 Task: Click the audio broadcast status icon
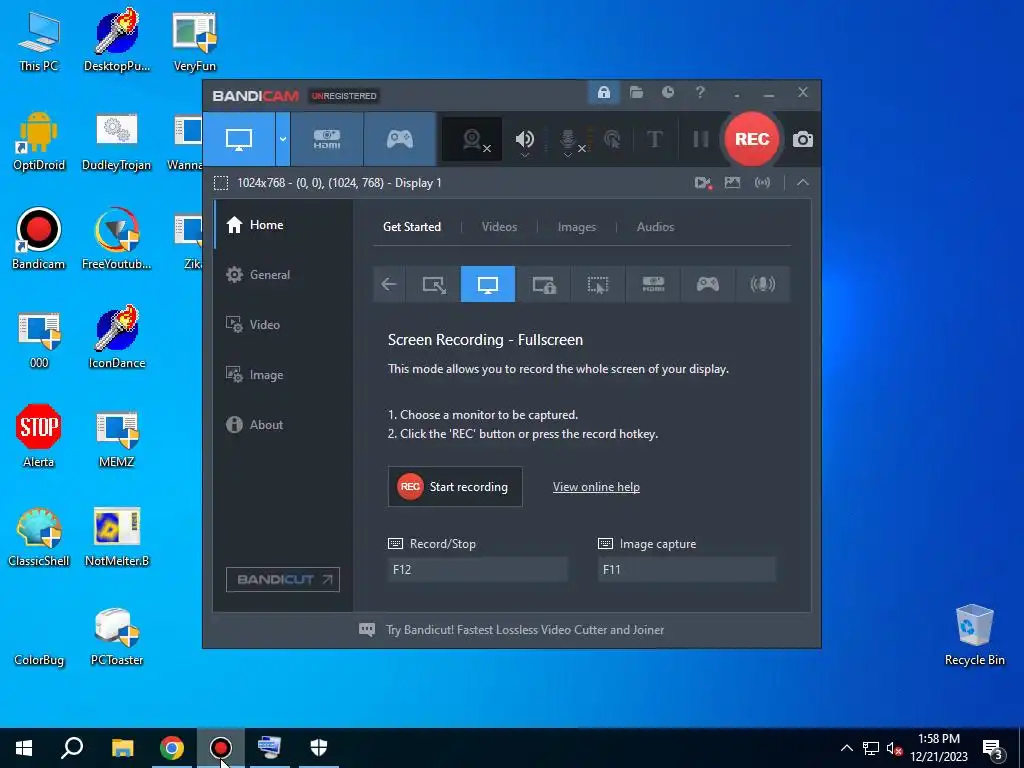click(x=762, y=183)
